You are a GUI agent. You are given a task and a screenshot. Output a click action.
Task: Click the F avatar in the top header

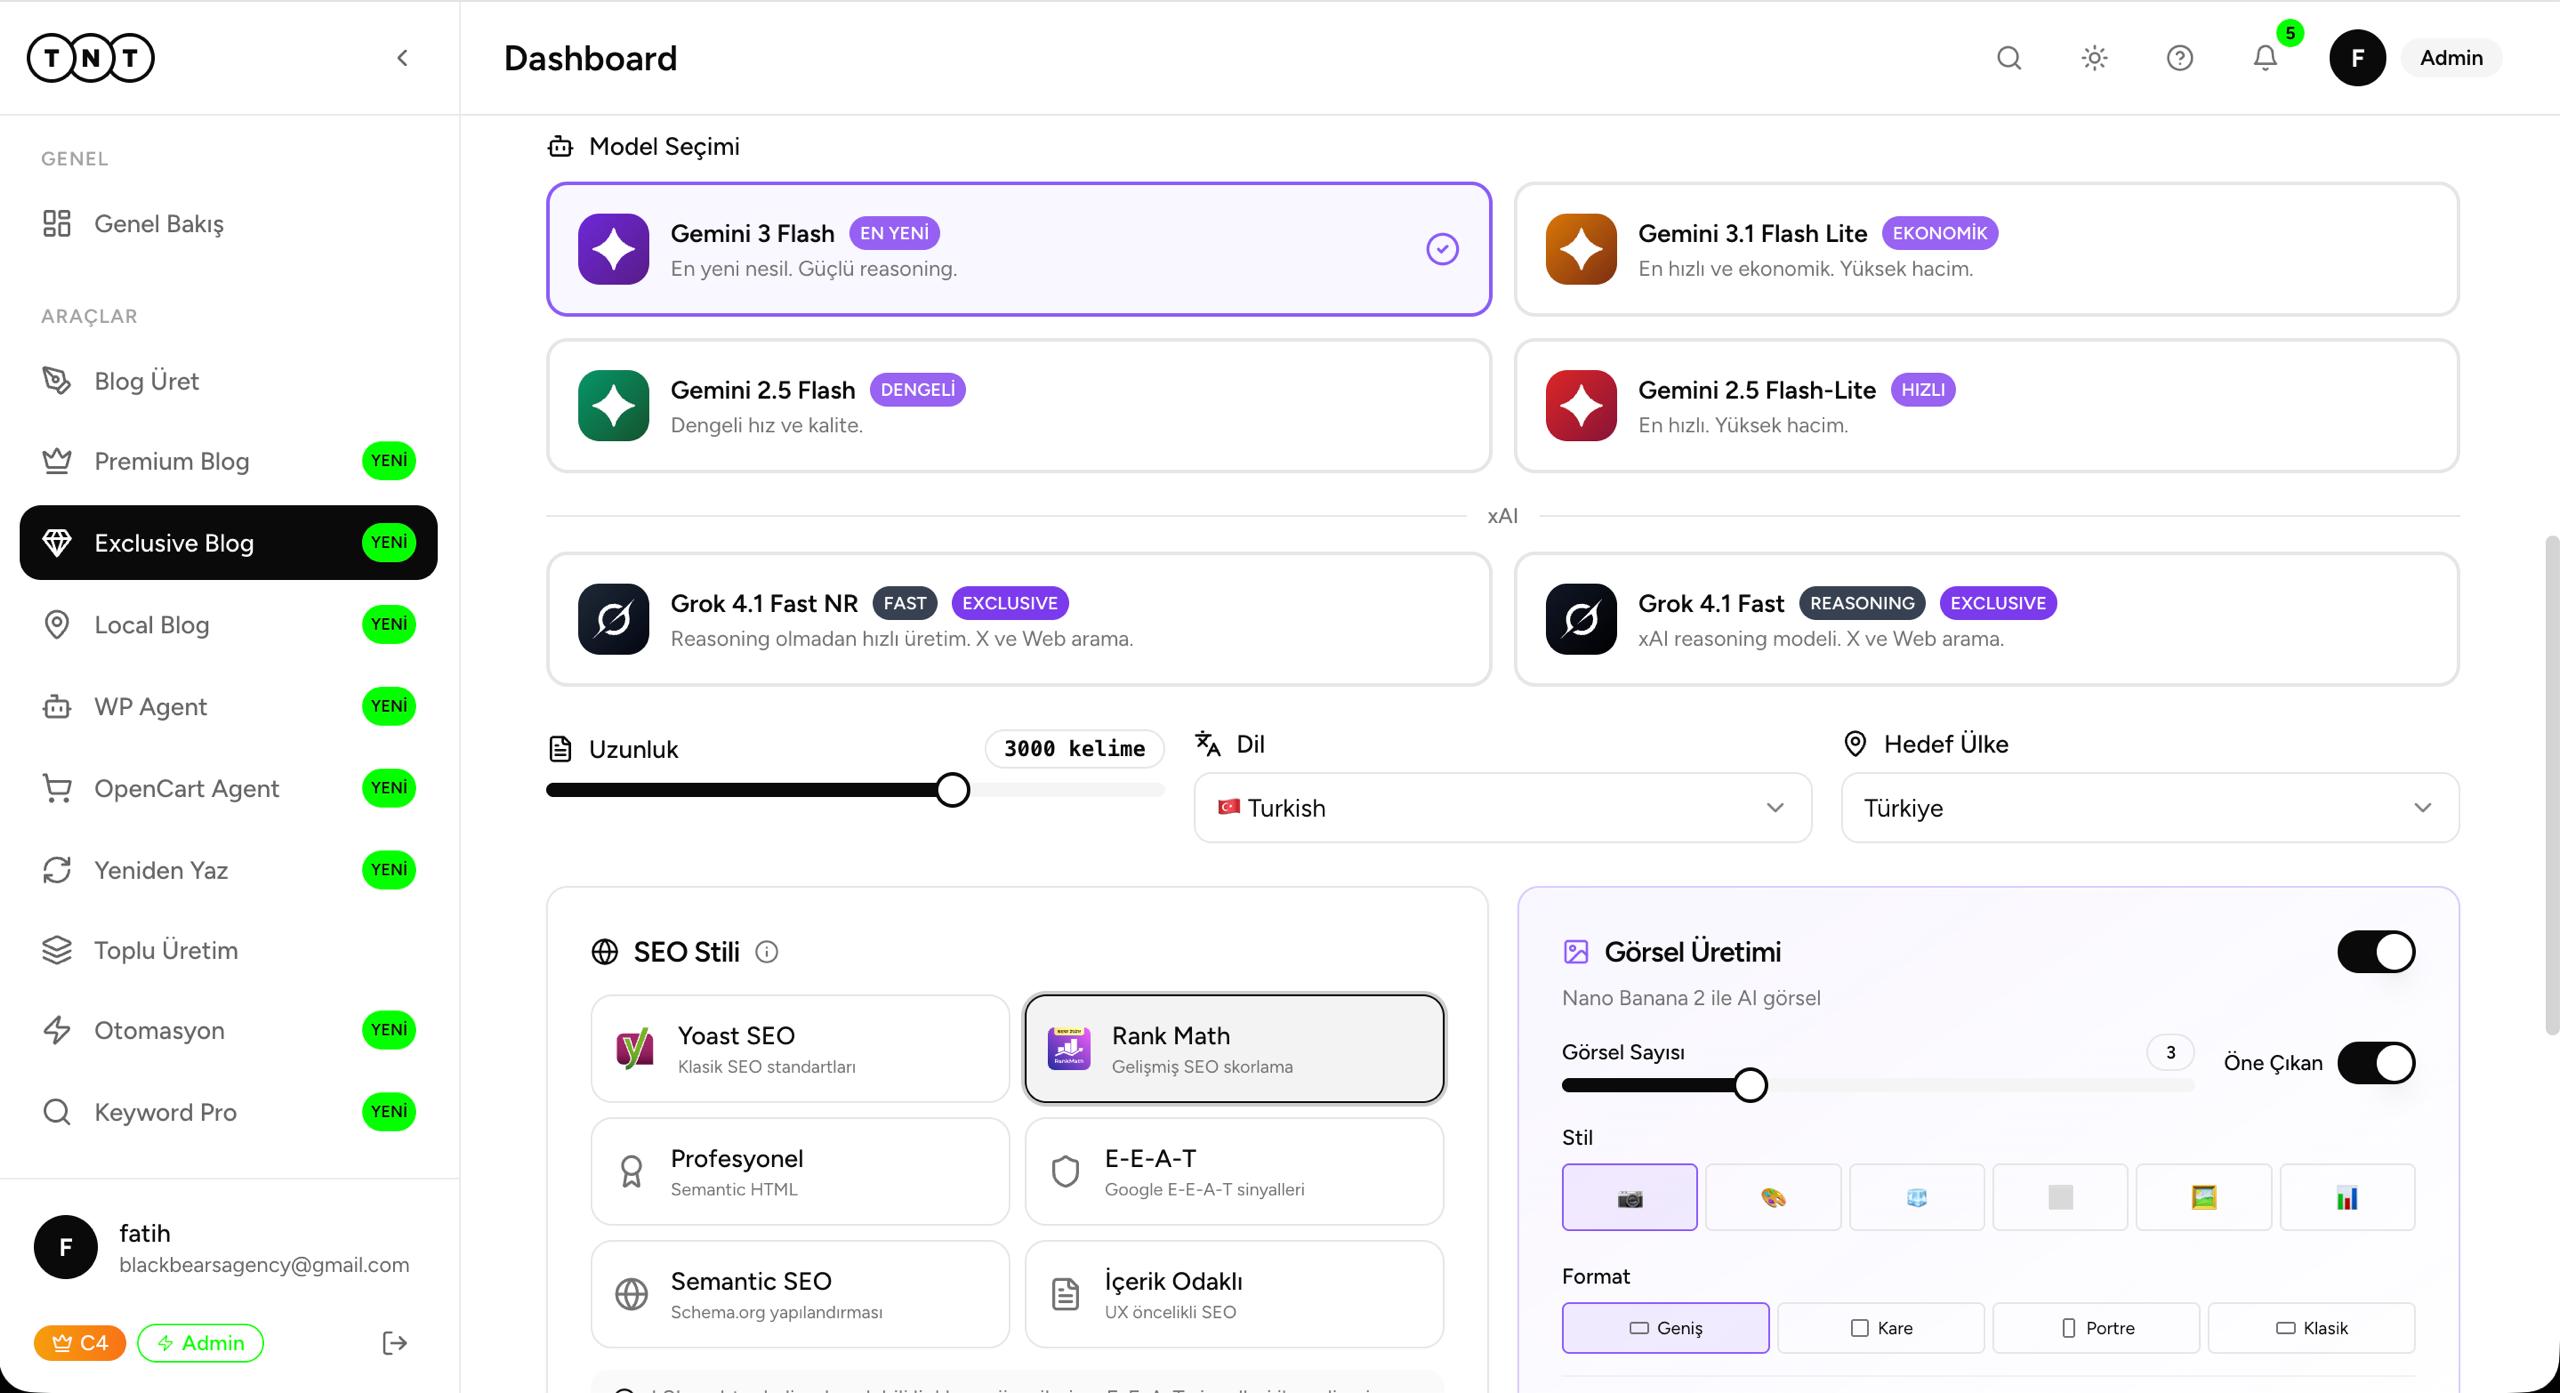point(2357,58)
